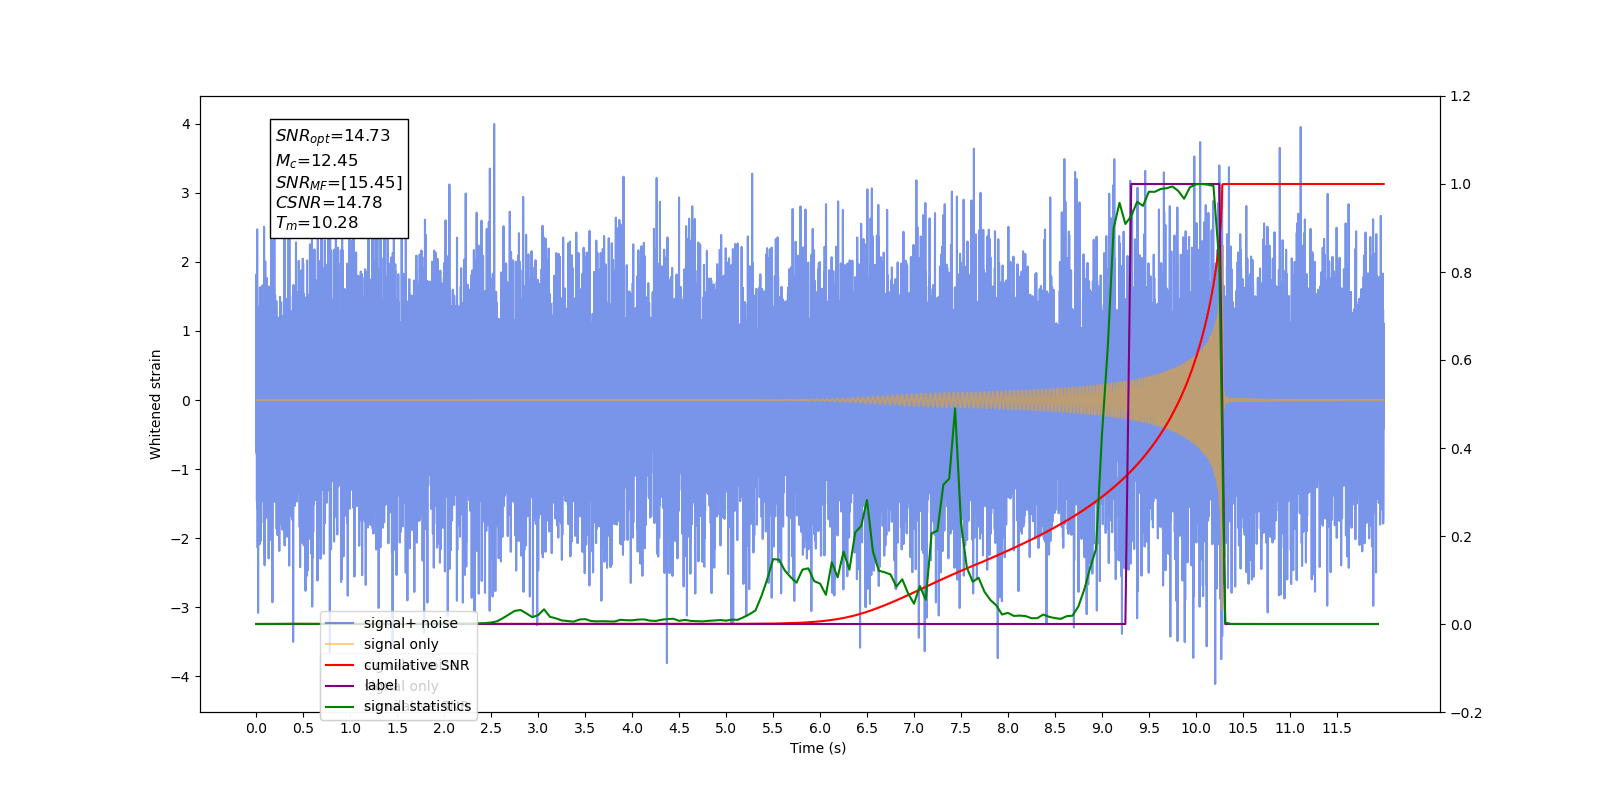Click the 9.5 tick on the time axis
Image resolution: width=1600 pixels, height=800 pixels.
click(1149, 728)
